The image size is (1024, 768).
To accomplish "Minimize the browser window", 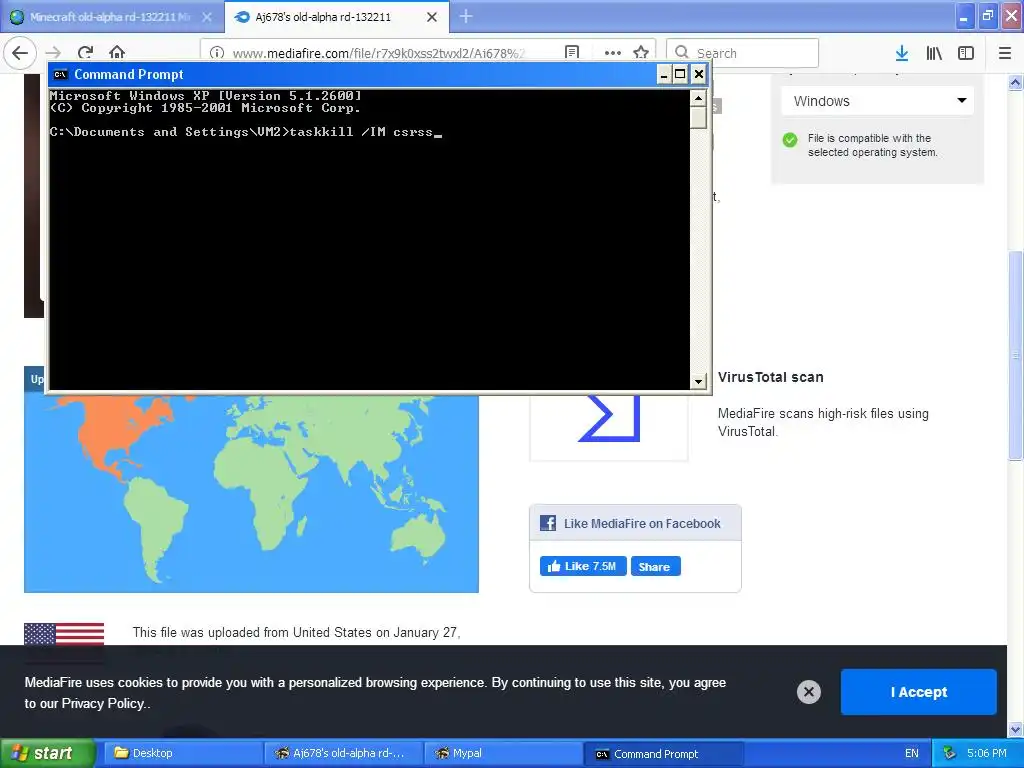I will [x=965, y=16].
